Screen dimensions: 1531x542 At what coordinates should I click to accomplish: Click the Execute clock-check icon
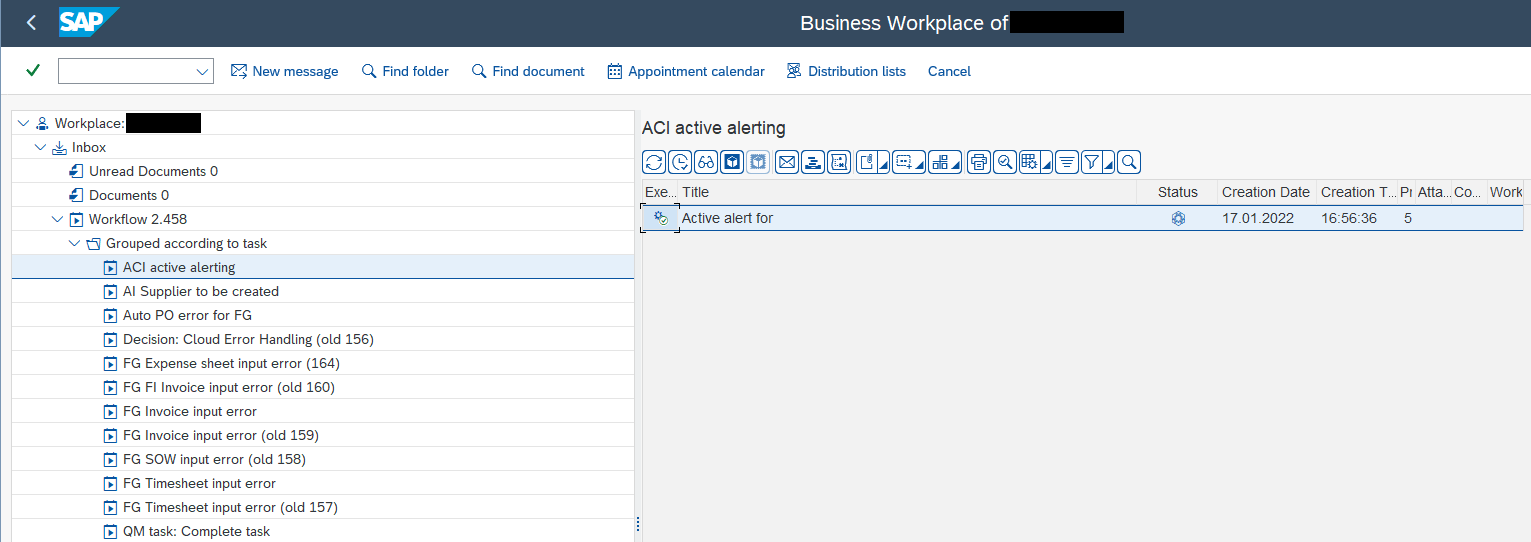[x=680, y=162]
